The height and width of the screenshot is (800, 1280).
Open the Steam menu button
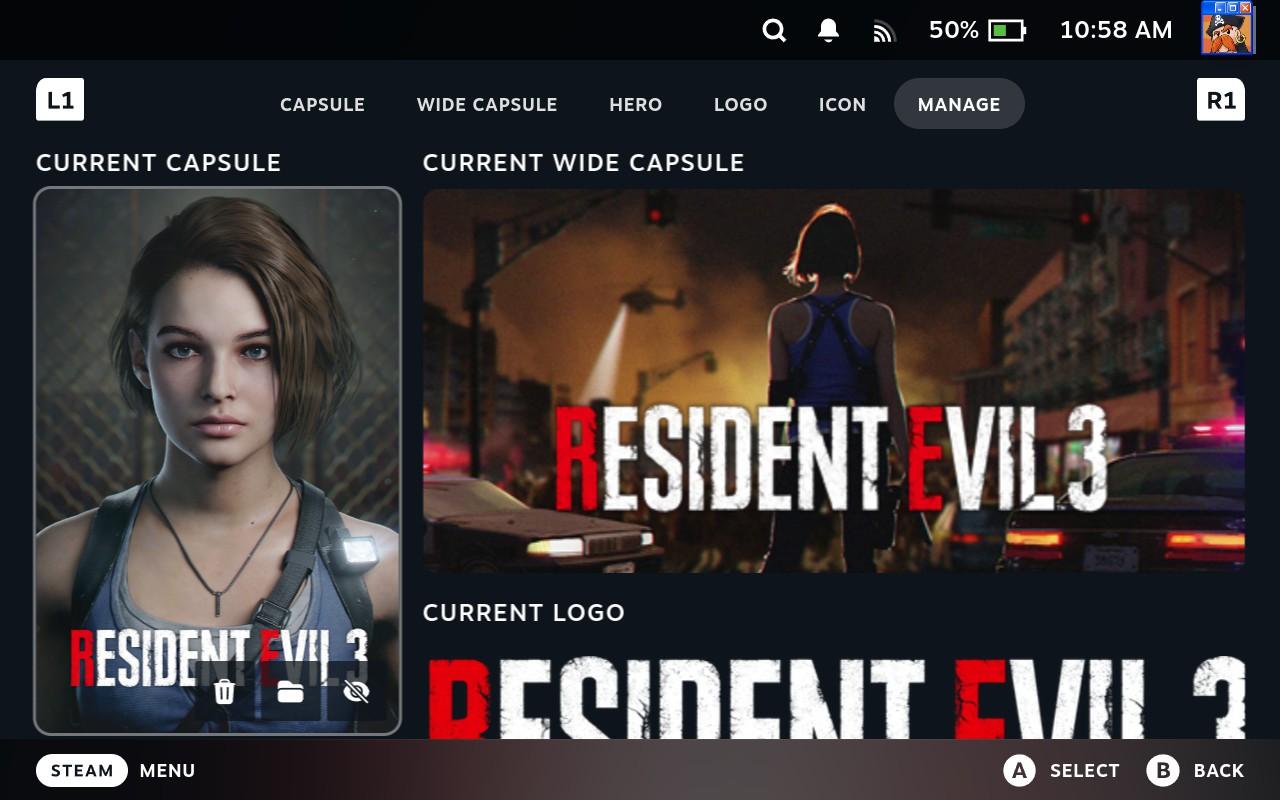click(x=82, y=770)
